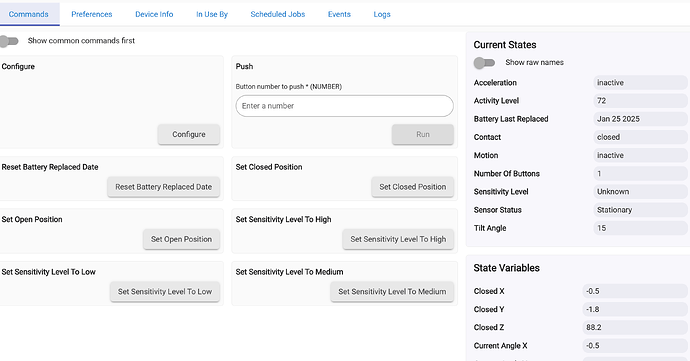Open the Logs tab

(x=382, y=14)
